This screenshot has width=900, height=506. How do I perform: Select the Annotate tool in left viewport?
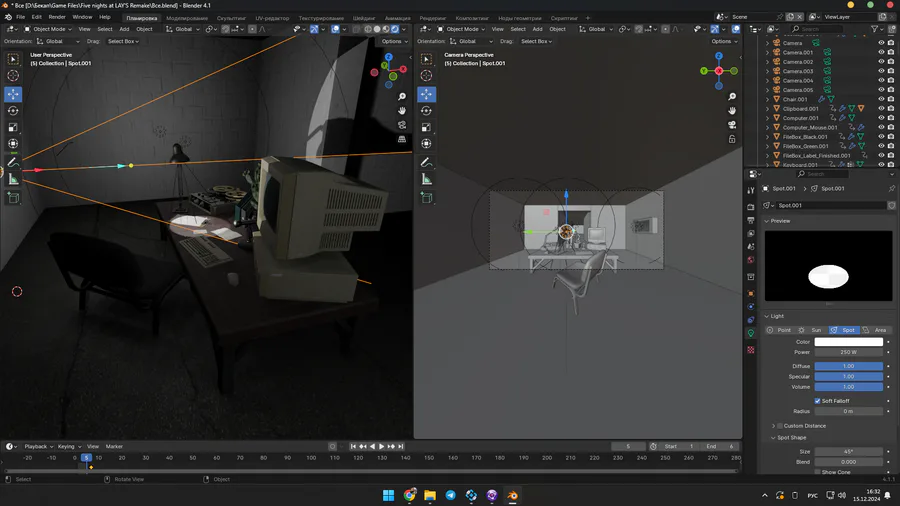[13, 163]
